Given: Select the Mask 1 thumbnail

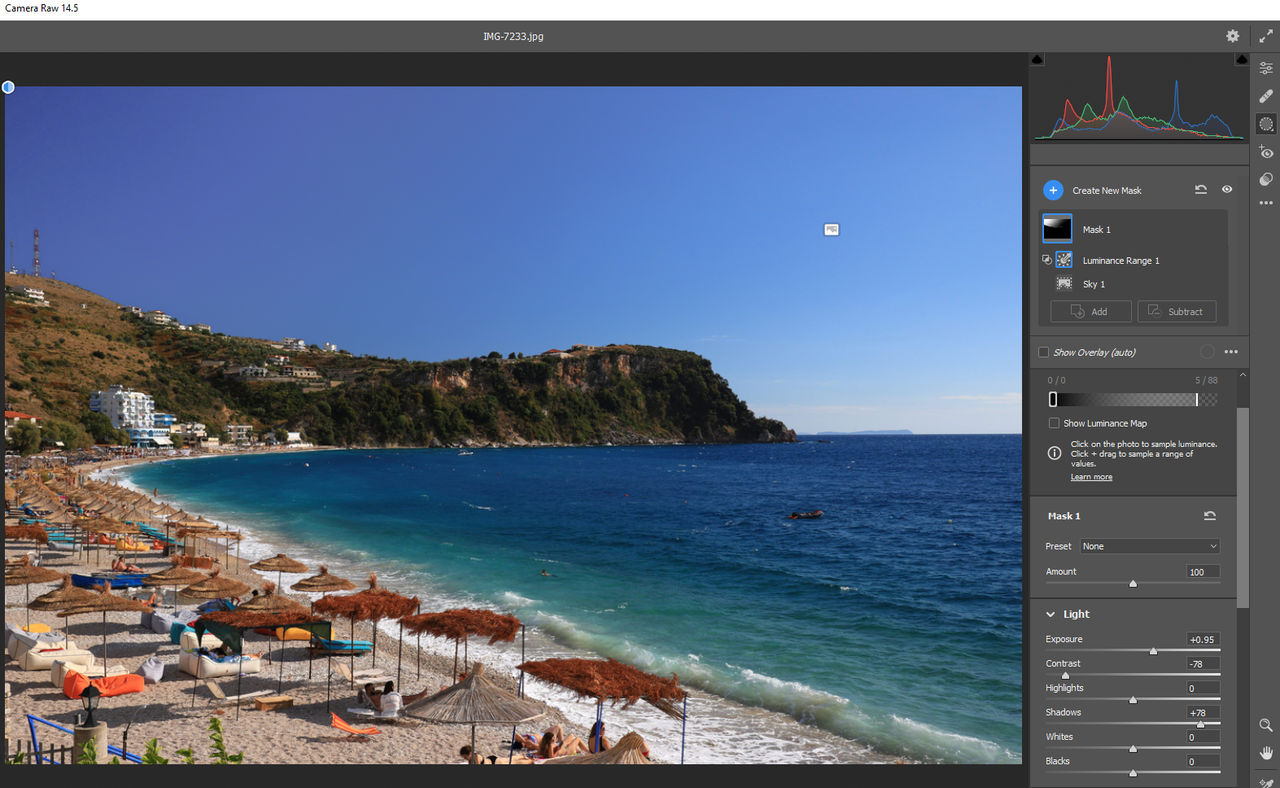Looking at the screenshot, I should (1057, 229).
